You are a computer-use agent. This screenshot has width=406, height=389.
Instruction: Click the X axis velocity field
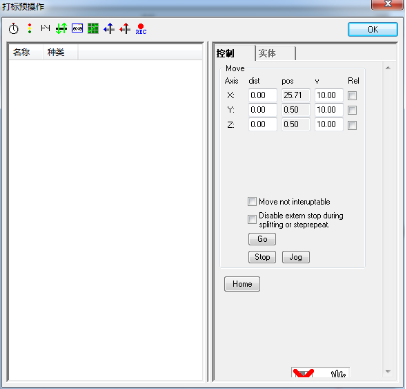(329, 95)
